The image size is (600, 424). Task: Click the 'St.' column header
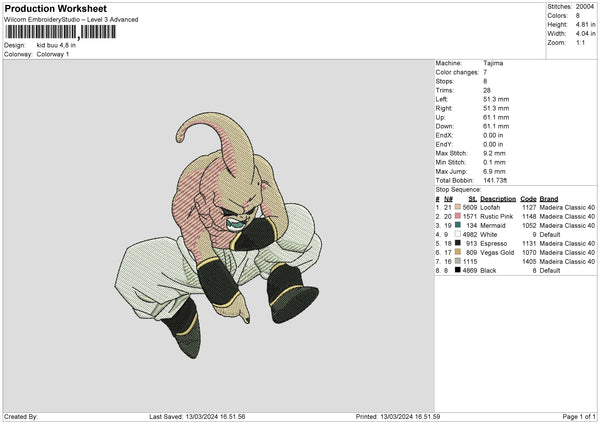[x=473, y=199]
